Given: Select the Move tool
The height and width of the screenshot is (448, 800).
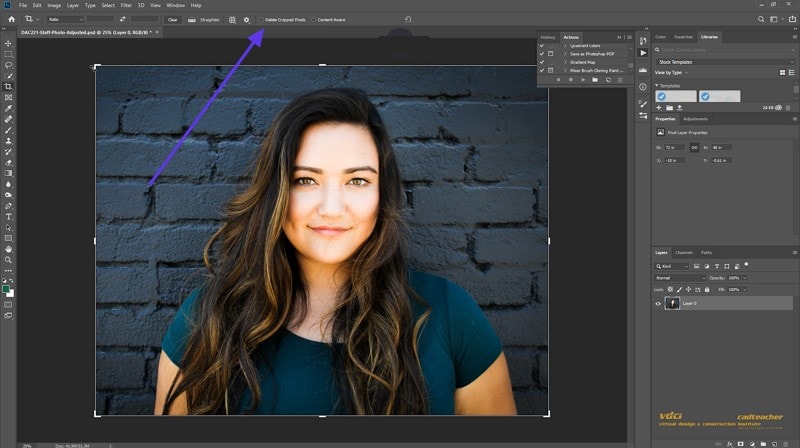Looking at the screenshot, I should [8, 43].
